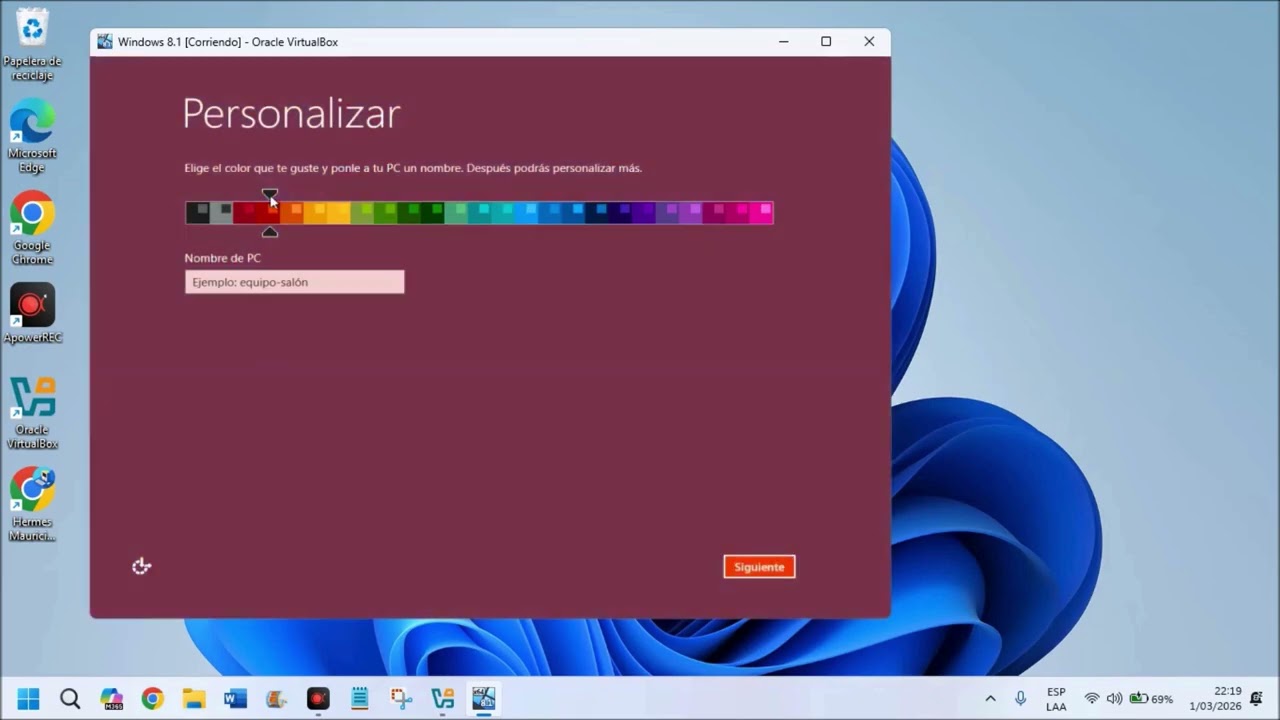The image size is (1280, 720).
Task: Switch to running Windows 8.1 VM taskbar icon
Action: pos(484,698)
